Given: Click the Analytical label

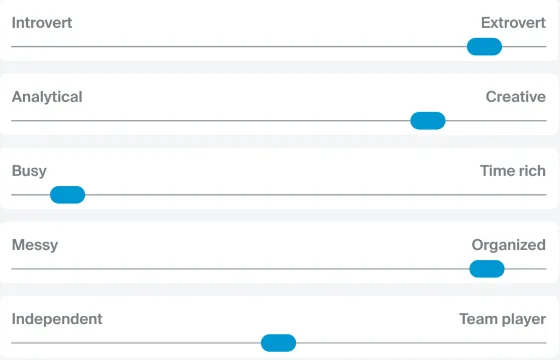Looking at the screenshot, I should [47, 97].
